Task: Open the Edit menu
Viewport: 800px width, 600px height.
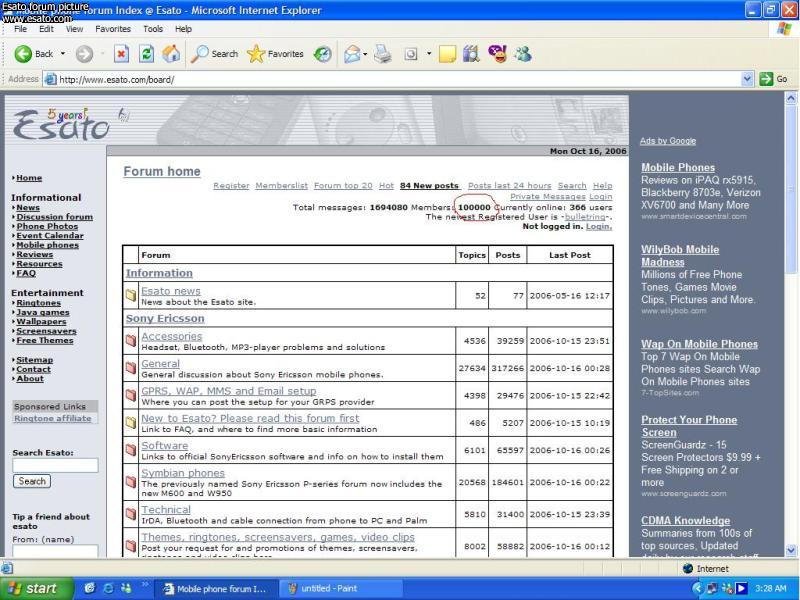Action: click(x=46, y=29)
